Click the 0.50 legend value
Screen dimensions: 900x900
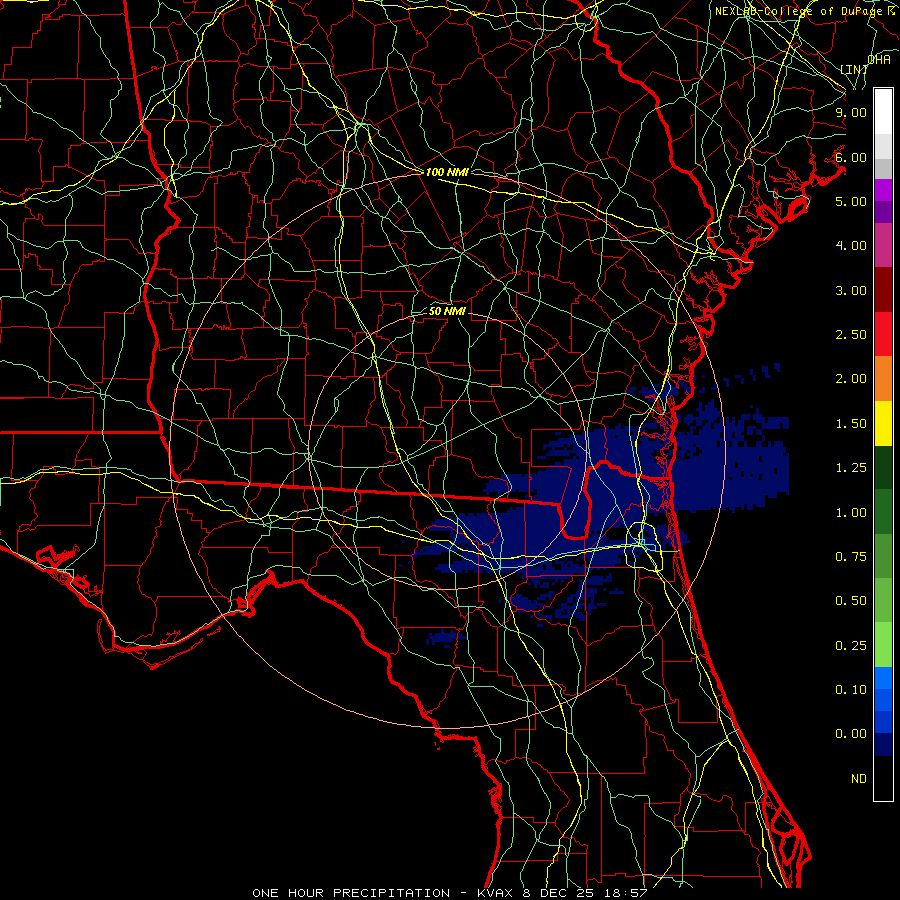coord(851,601)
